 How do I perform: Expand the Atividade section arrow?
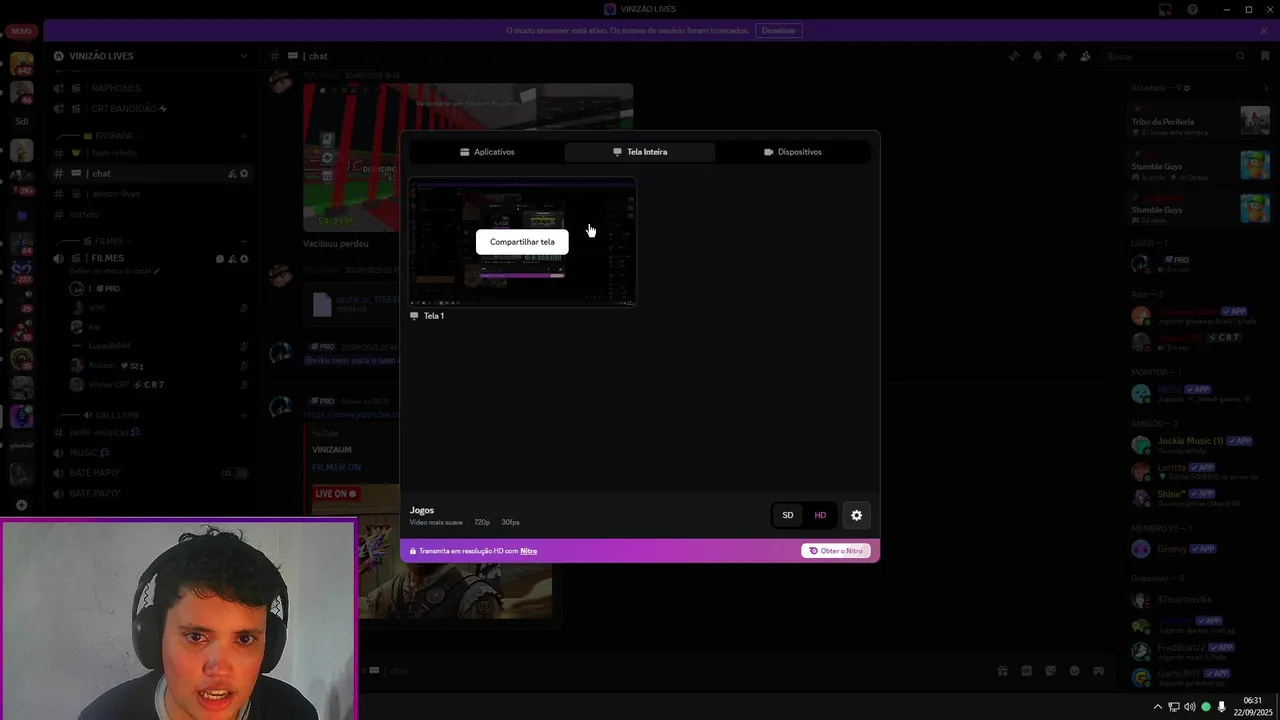click(x=1265, y=88)
